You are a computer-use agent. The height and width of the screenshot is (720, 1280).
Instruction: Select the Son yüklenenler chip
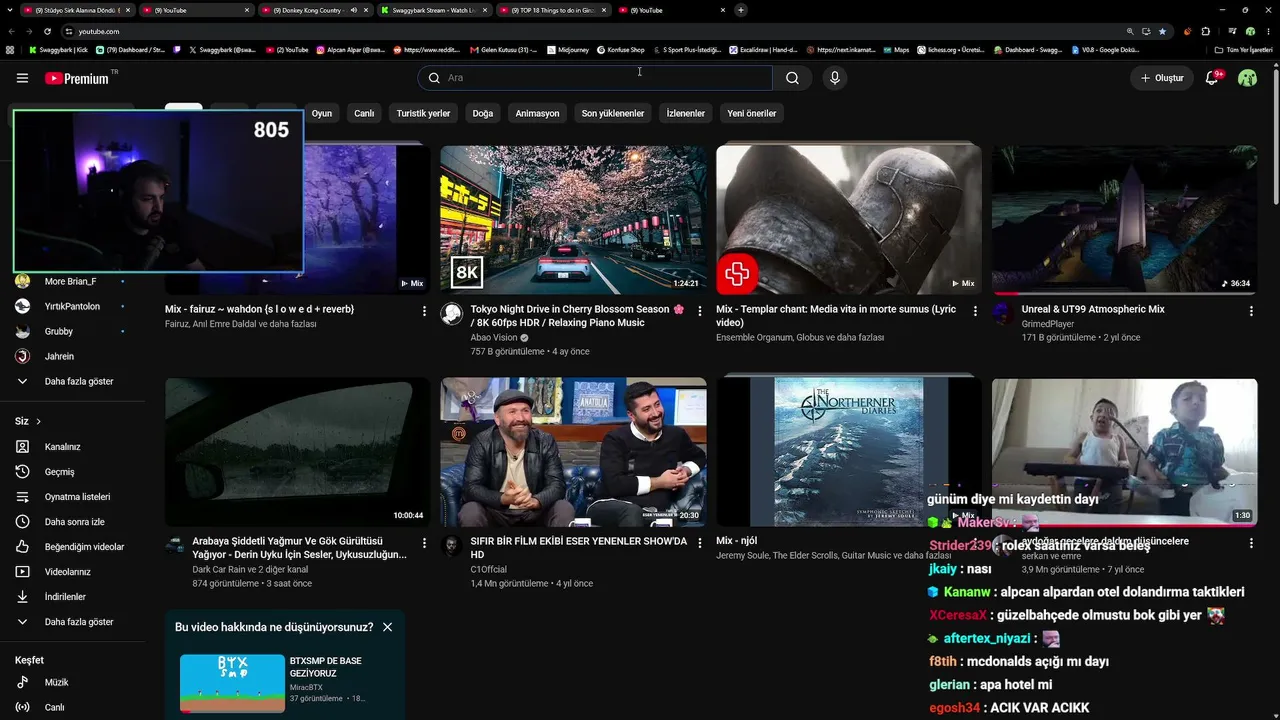point(613,113)
